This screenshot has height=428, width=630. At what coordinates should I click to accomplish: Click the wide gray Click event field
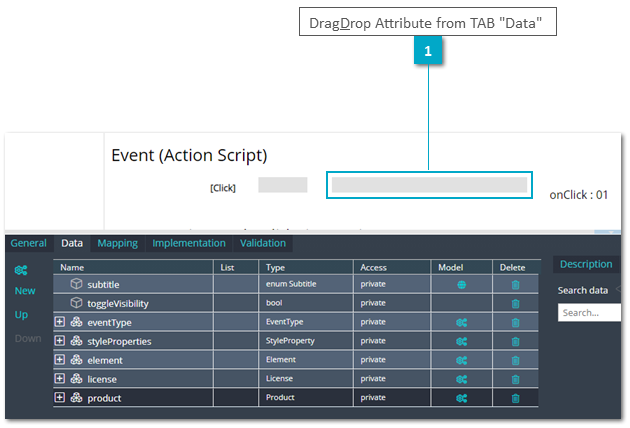(429, 185)
